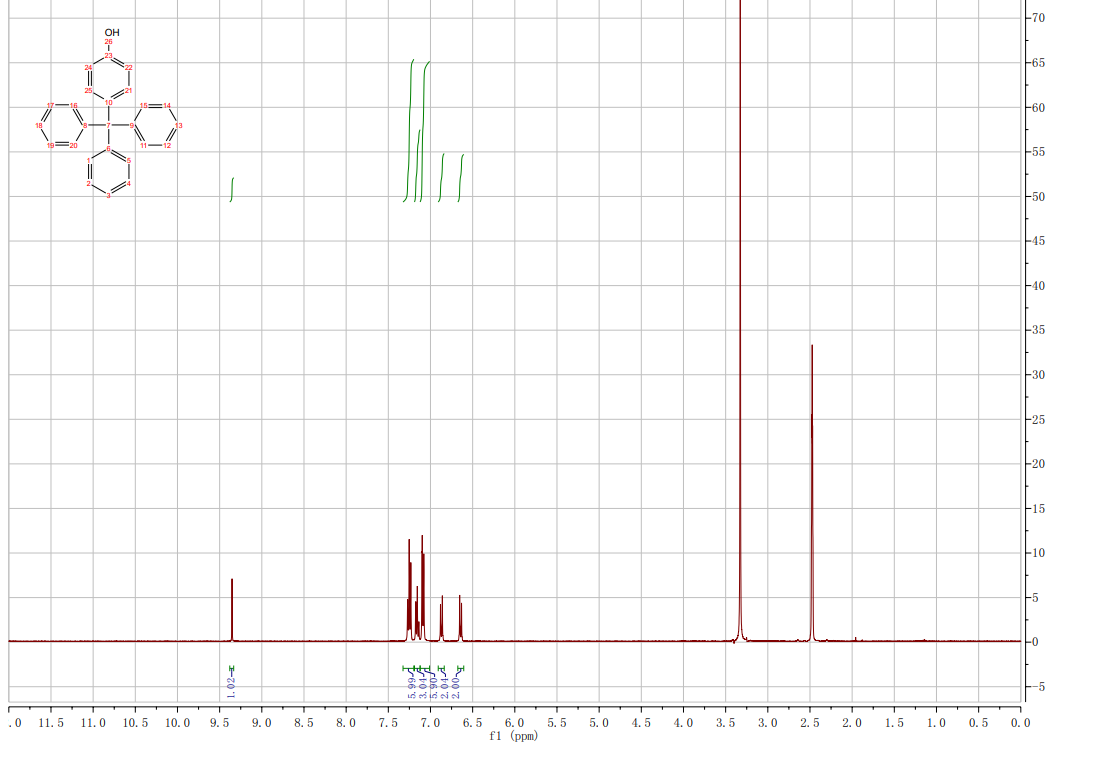Click the integral value 2.00 label
Viewport: 1102px width, 757px height.
(x=456, y=686)
